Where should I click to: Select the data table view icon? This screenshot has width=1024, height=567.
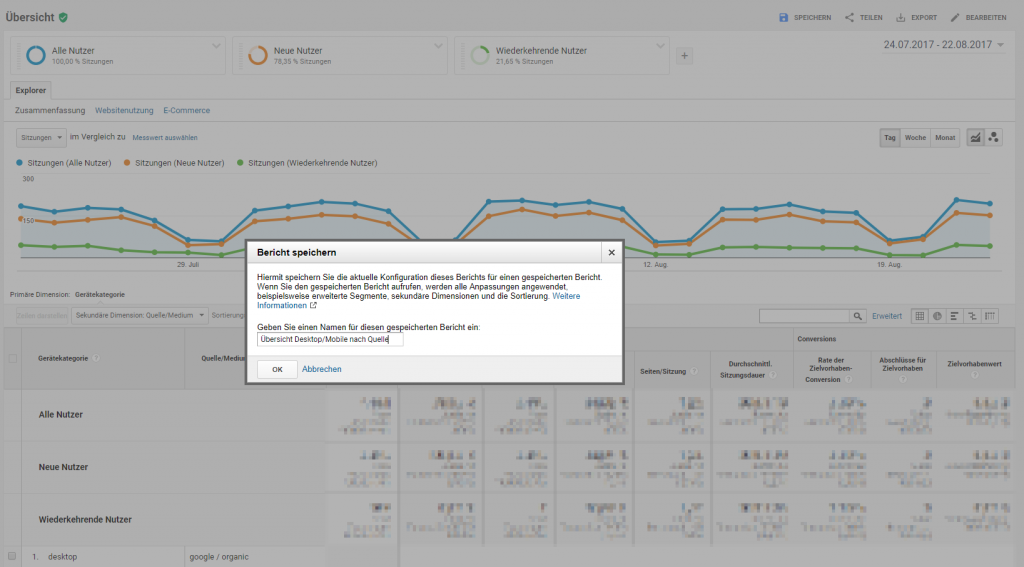pos(920,316)
